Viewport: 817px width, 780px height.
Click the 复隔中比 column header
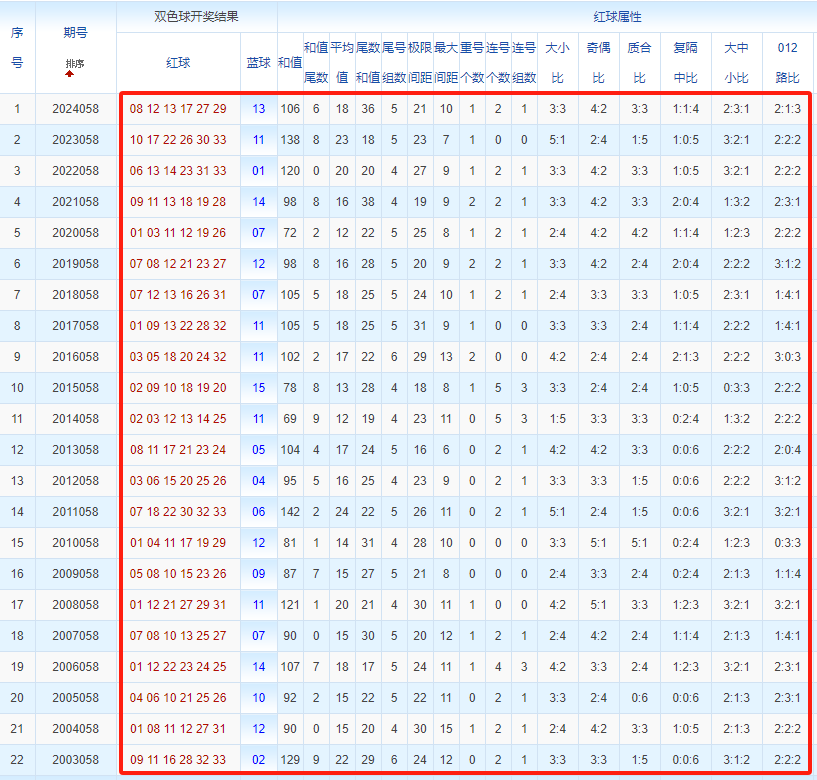pyautogui.click(x=685, y=62)
